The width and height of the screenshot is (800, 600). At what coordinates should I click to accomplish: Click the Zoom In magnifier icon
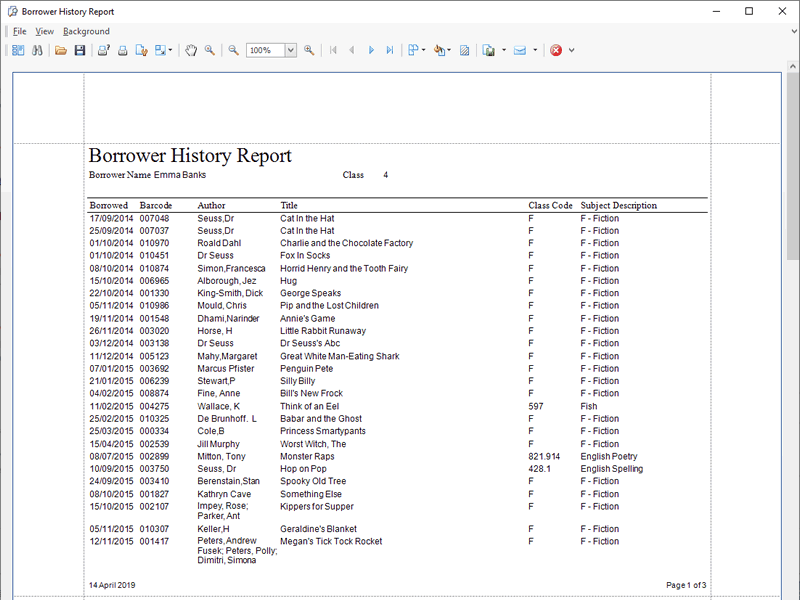coord(309,50)
